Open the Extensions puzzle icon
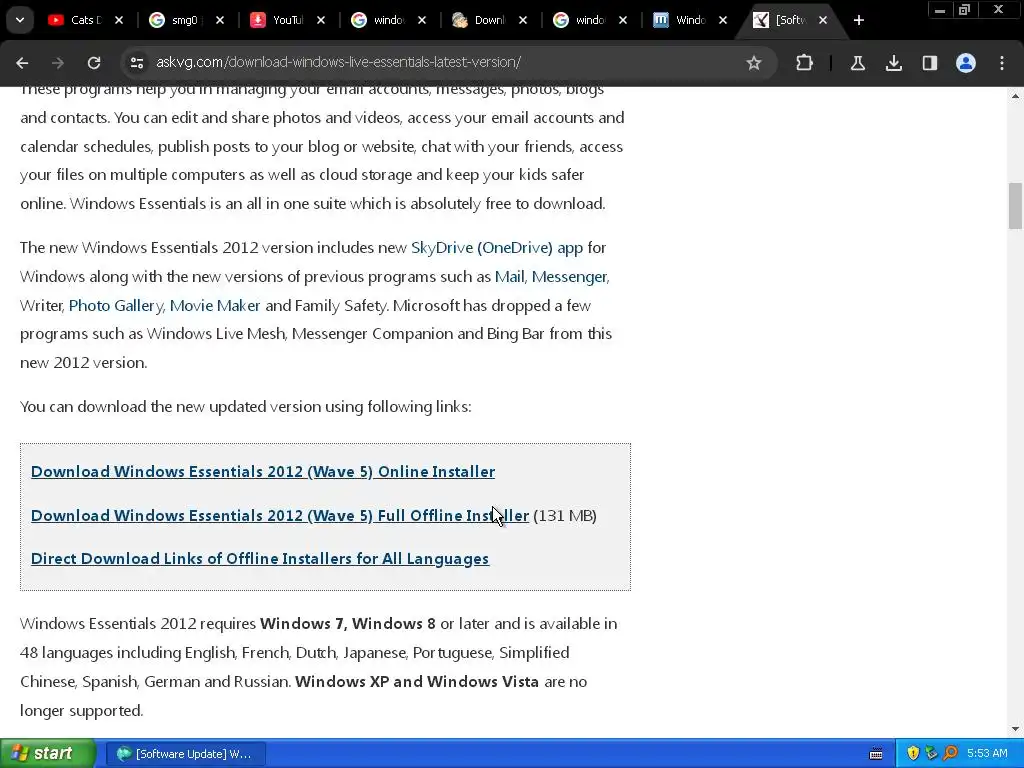1024x768 pixels. (805, 63)
